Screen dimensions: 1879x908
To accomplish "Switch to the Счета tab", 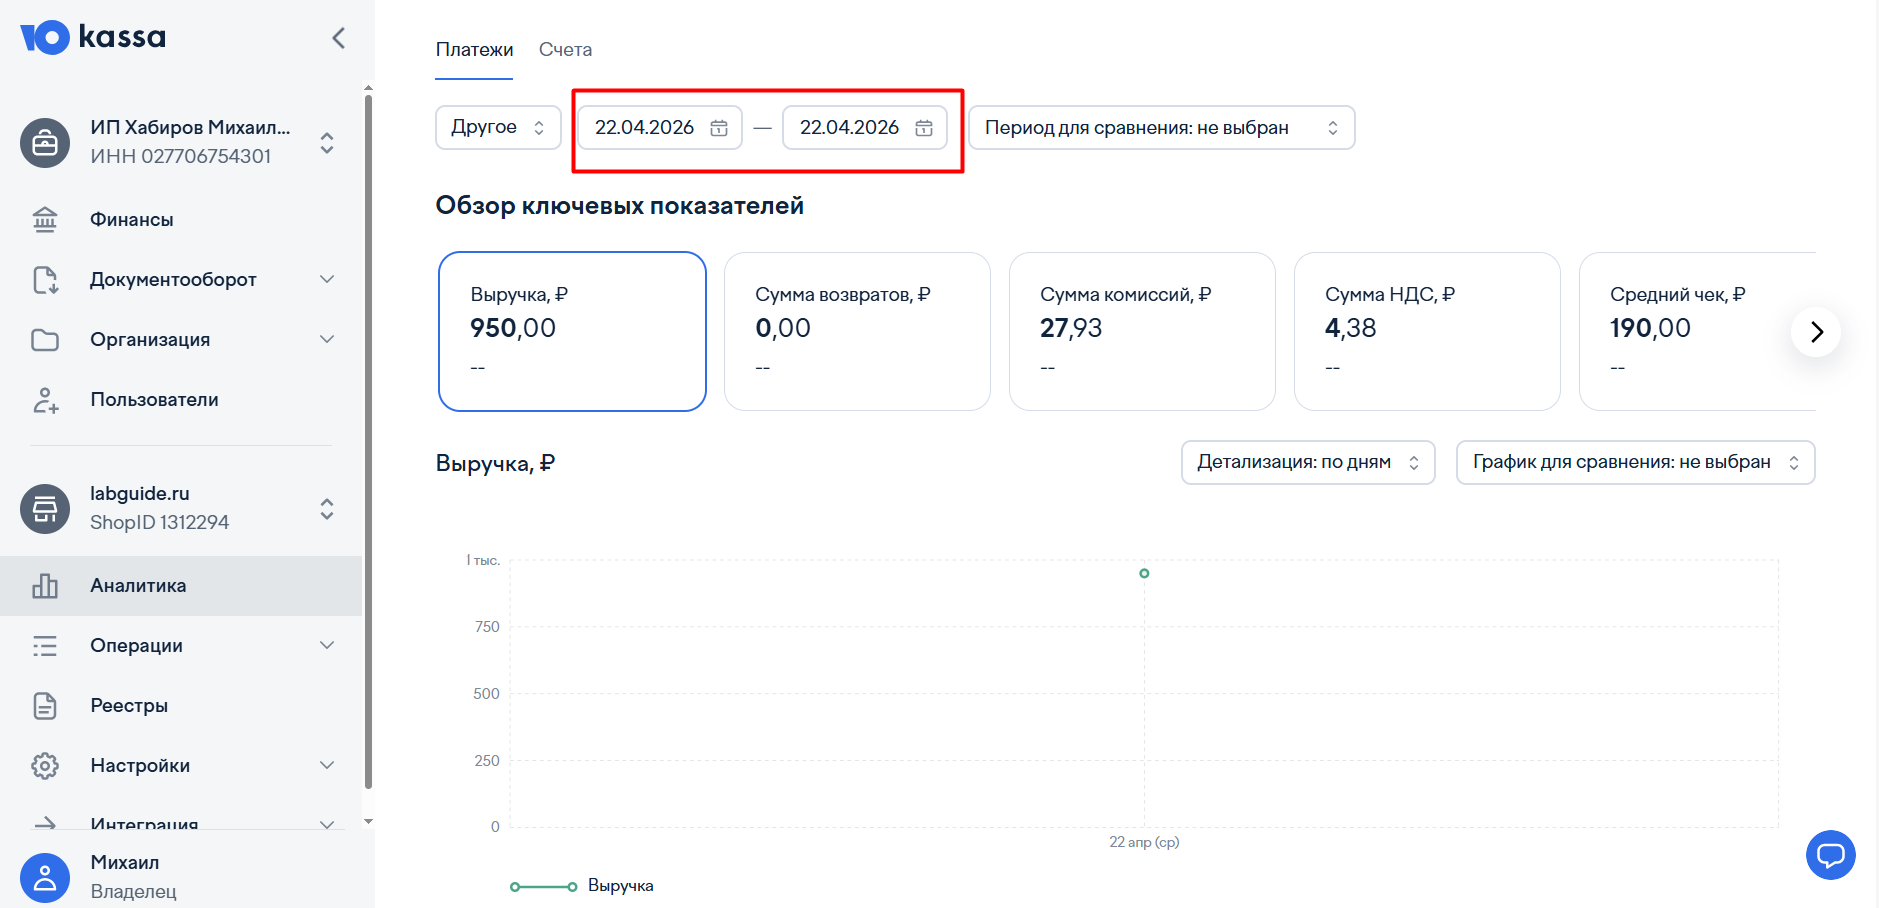I will pos(565,50).
